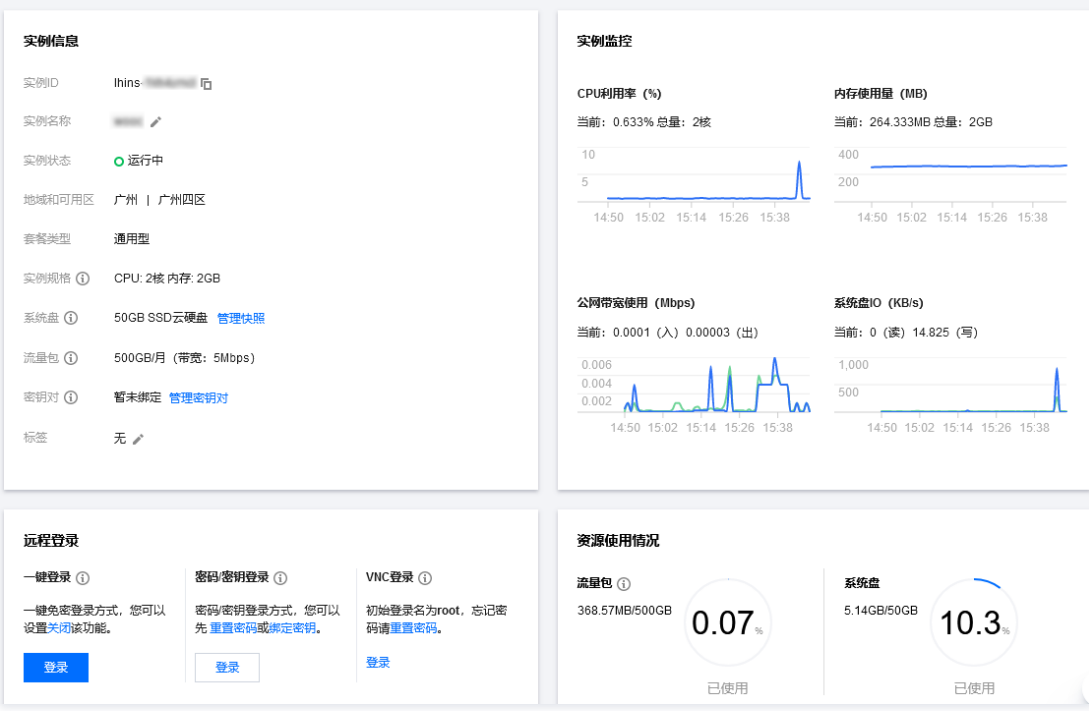
Task: Click the CPU利用率 chart spike
Action: tap(799, 179)
